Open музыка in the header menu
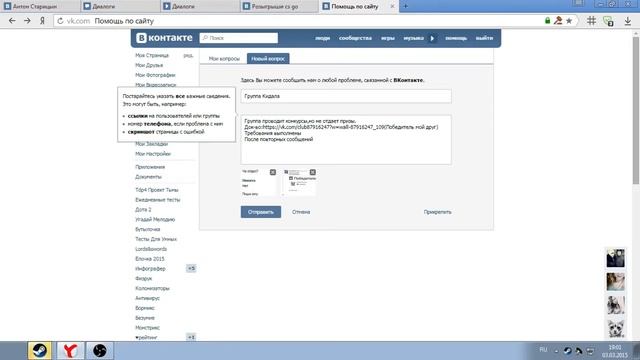The image size is (640, 360). tap(413, 38)
